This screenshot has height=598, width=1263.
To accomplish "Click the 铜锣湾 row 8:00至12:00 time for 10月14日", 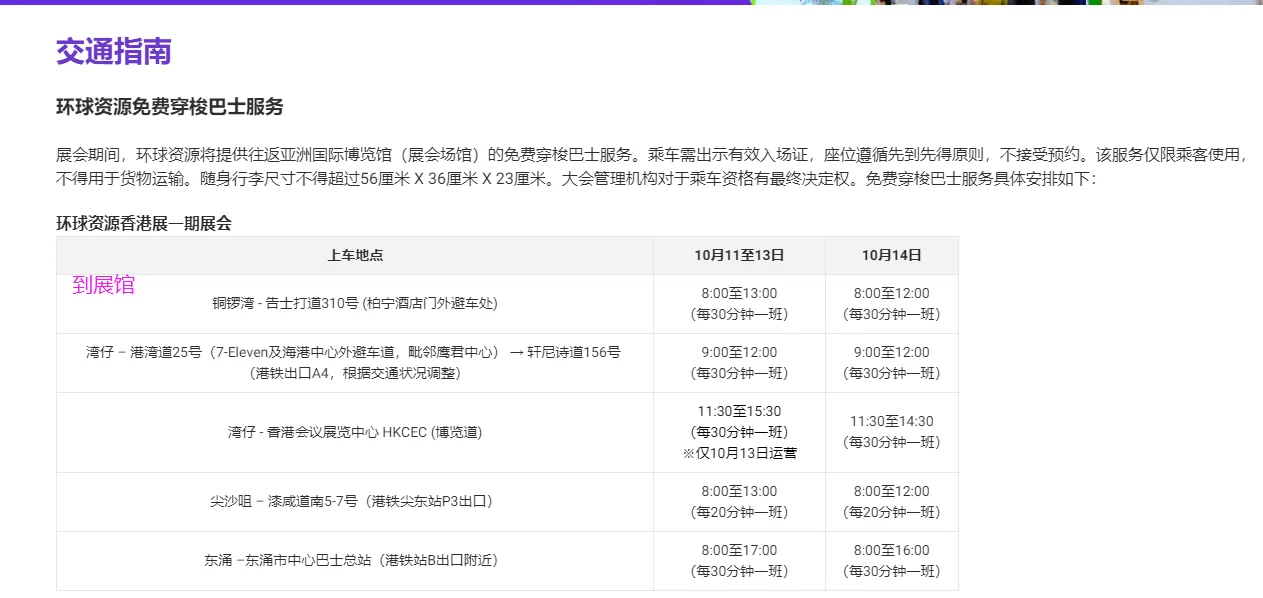I will pyautogui.click(x=892, y=293).
